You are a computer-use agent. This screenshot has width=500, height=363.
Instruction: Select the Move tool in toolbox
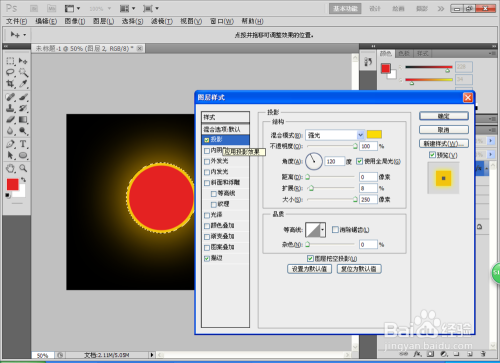coord(23,61)
